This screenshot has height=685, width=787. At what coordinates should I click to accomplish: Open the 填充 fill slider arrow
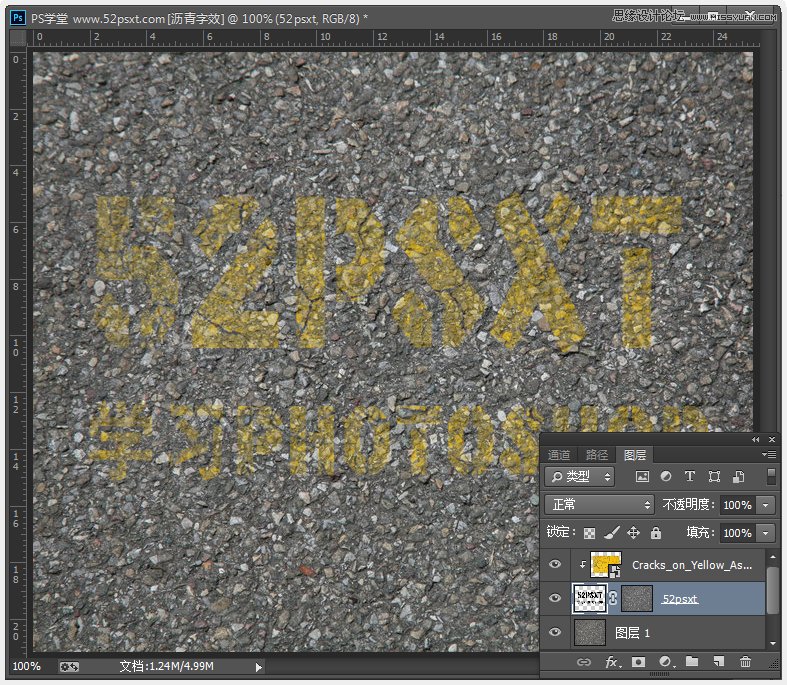[765, 533]
